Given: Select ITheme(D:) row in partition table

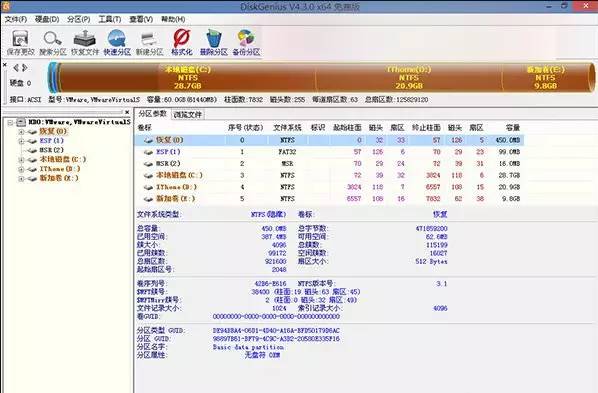Looking at the screenshot, I should 329,187.
